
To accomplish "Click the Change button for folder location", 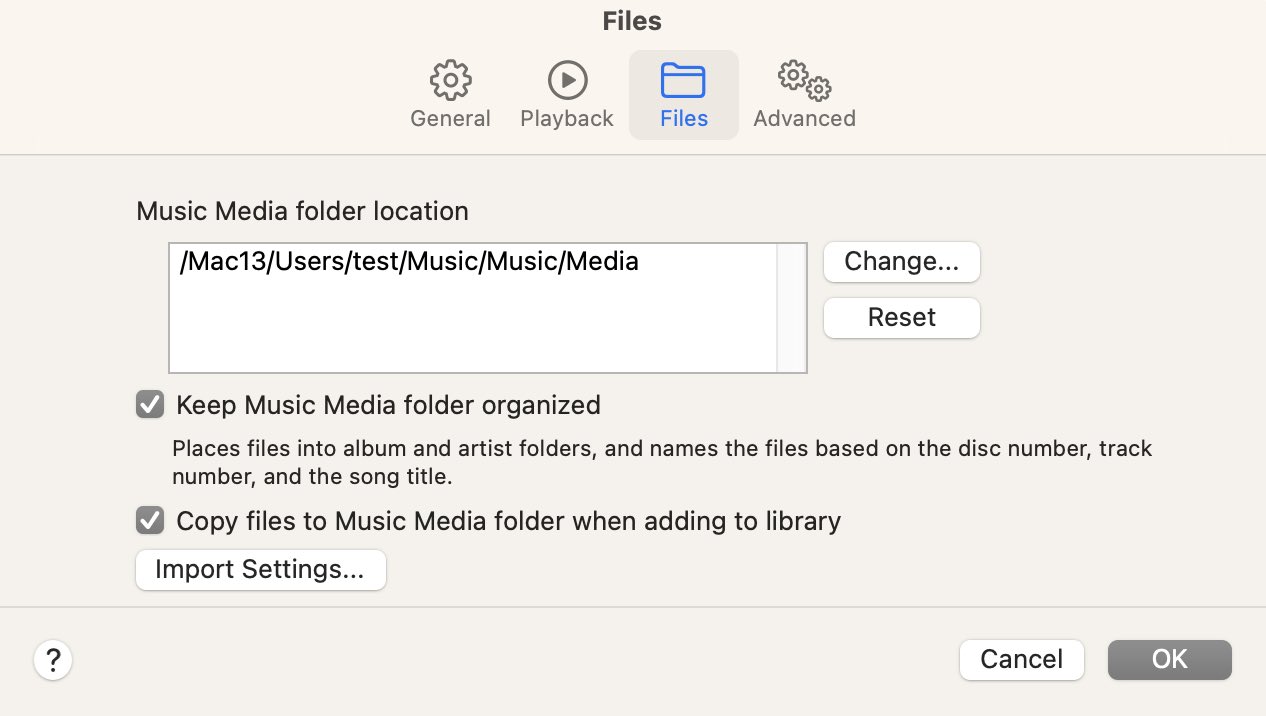I will (x=901, y=261).
